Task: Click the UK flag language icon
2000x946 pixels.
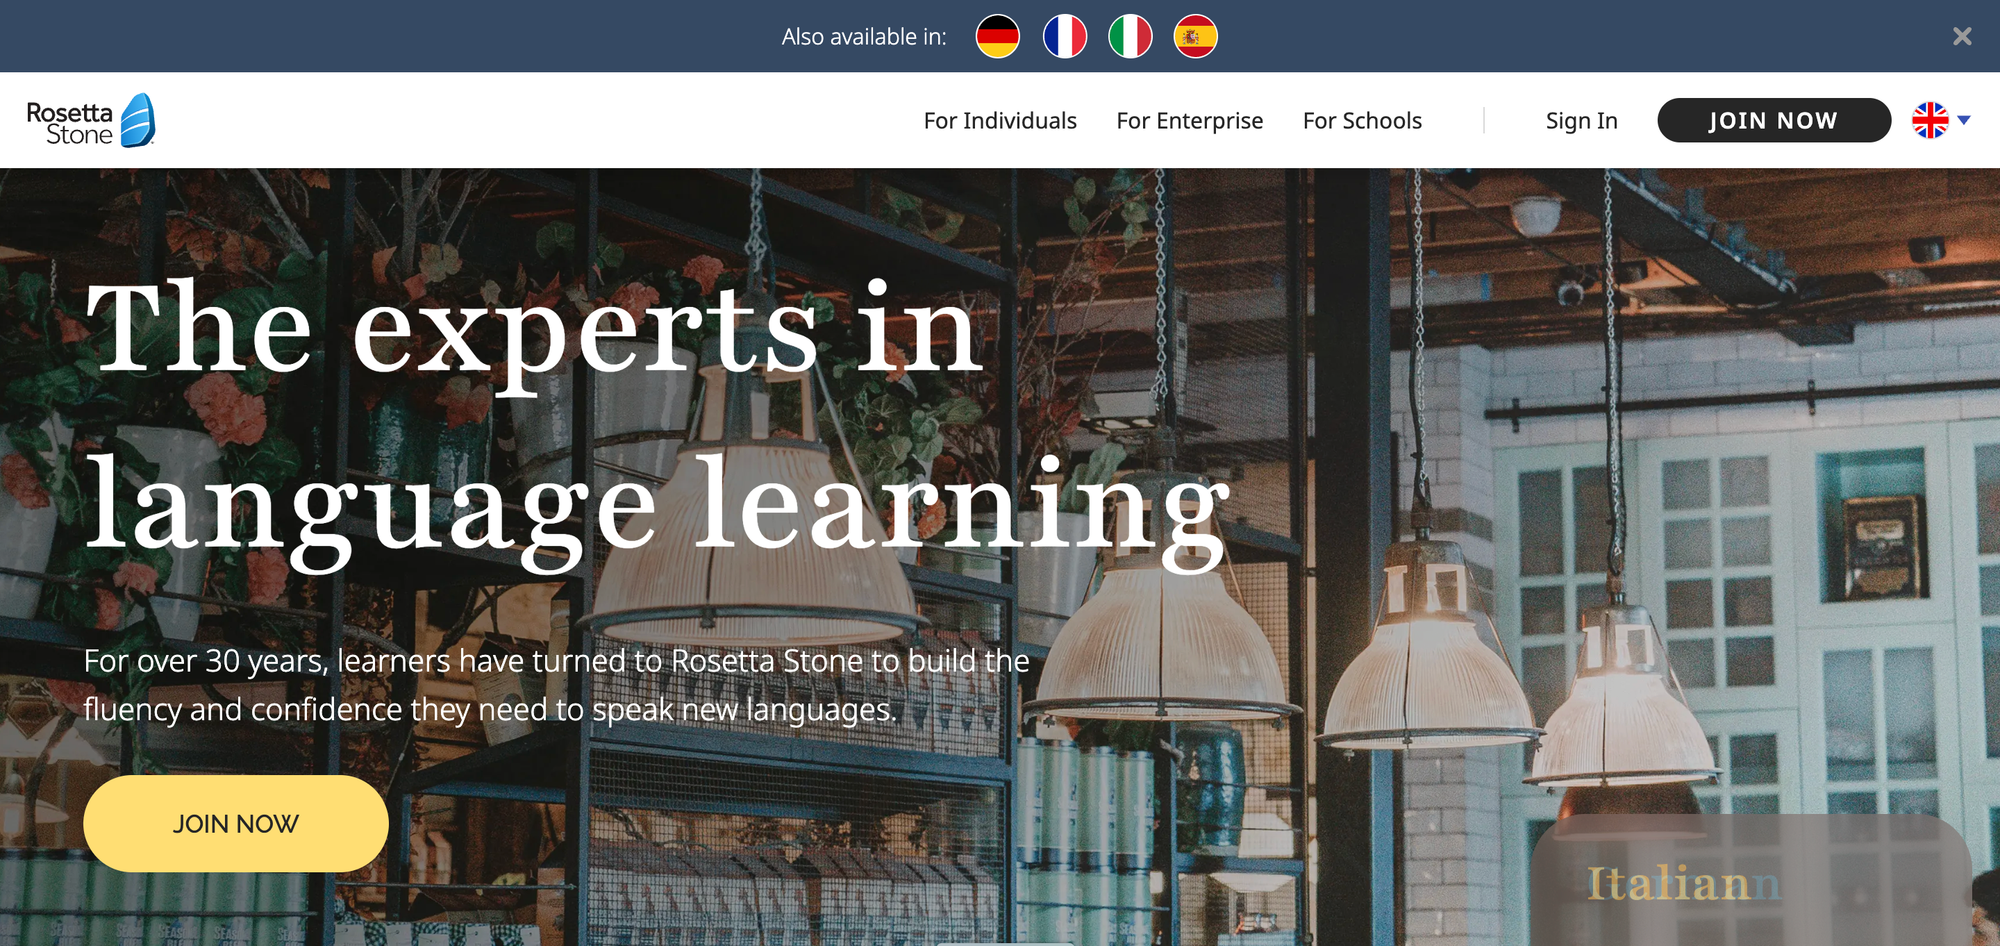Action: 1930,120
